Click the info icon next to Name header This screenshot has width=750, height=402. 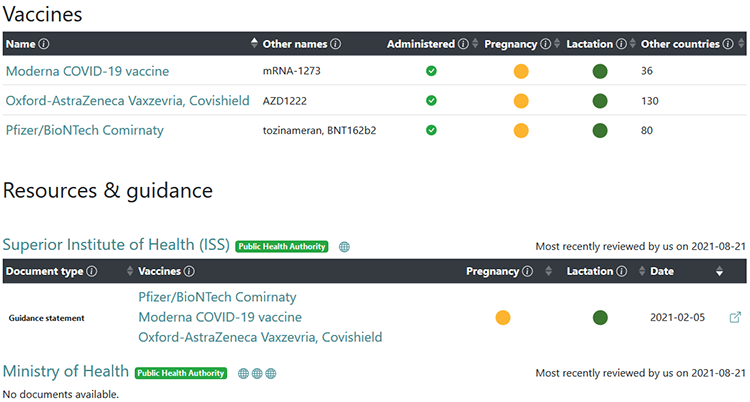[x=44, y=44]
